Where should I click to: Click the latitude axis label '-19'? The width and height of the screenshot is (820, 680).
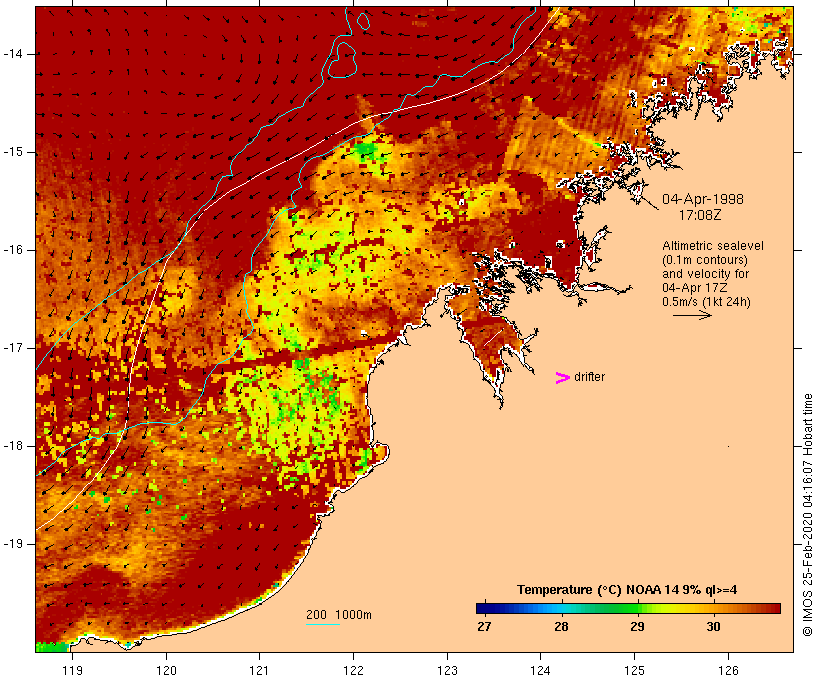(13, 544)
